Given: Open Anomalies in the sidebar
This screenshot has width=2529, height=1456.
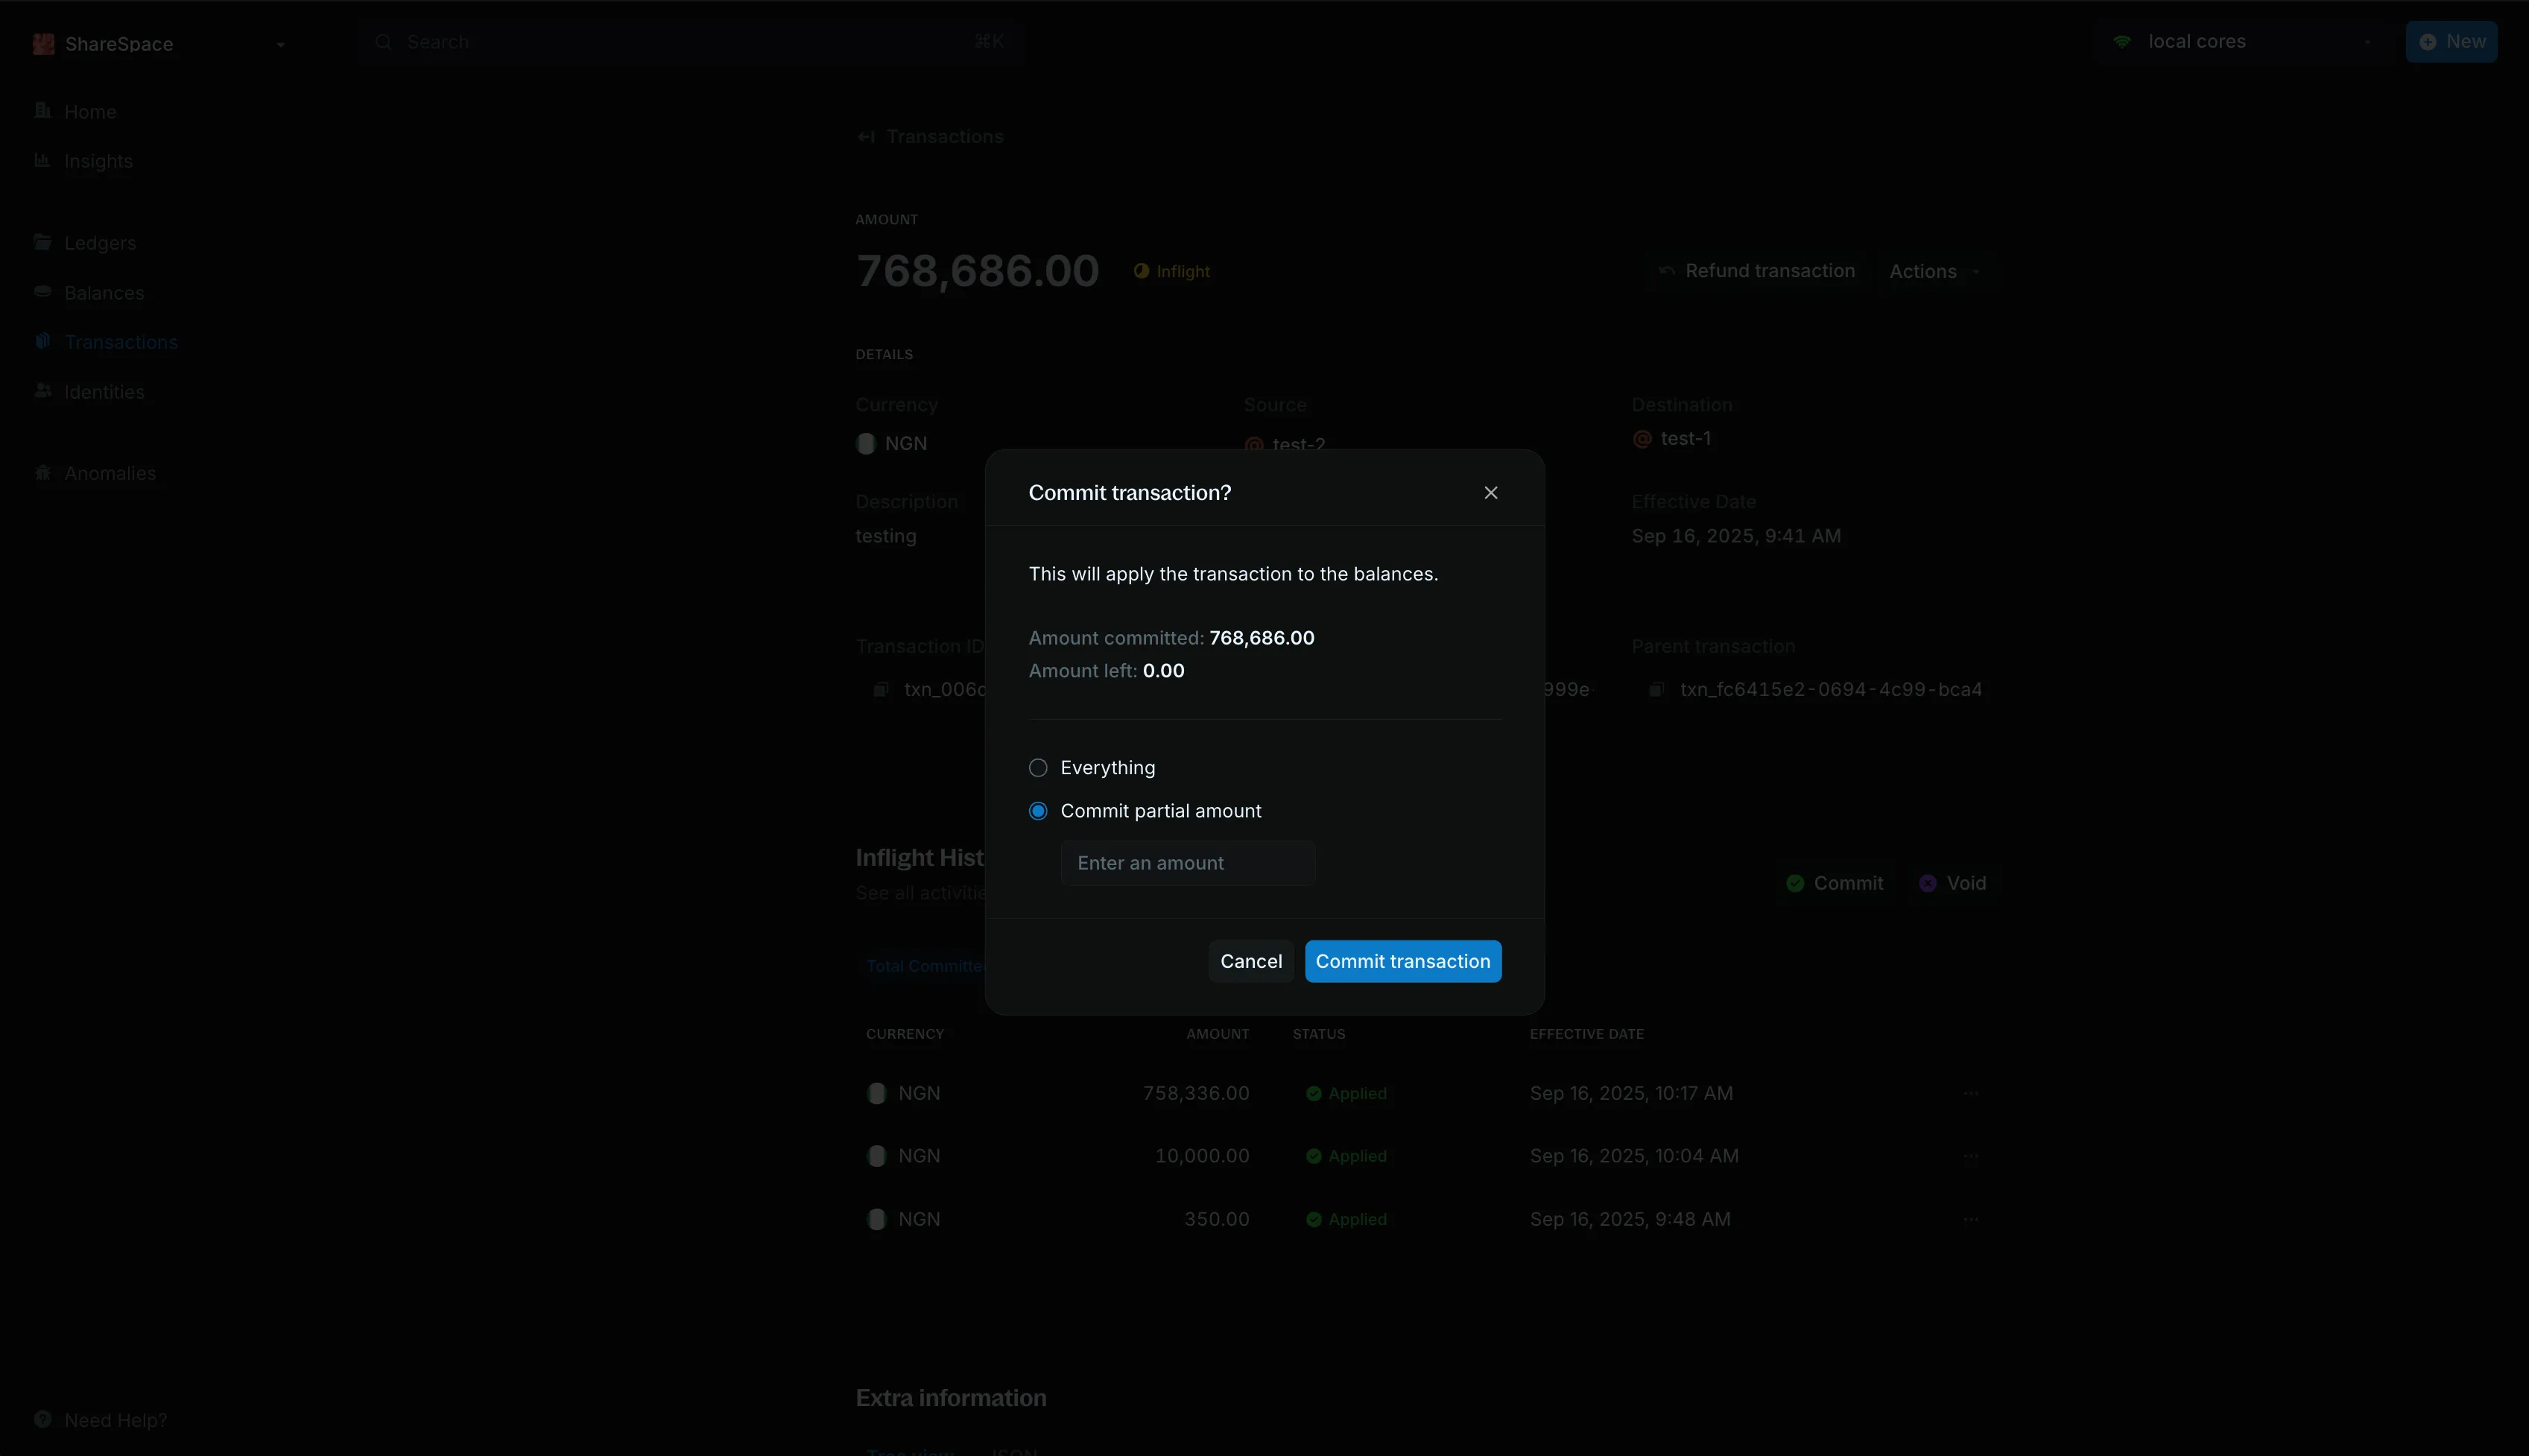Looking at the screenshot, I should [x=110, y=474].
